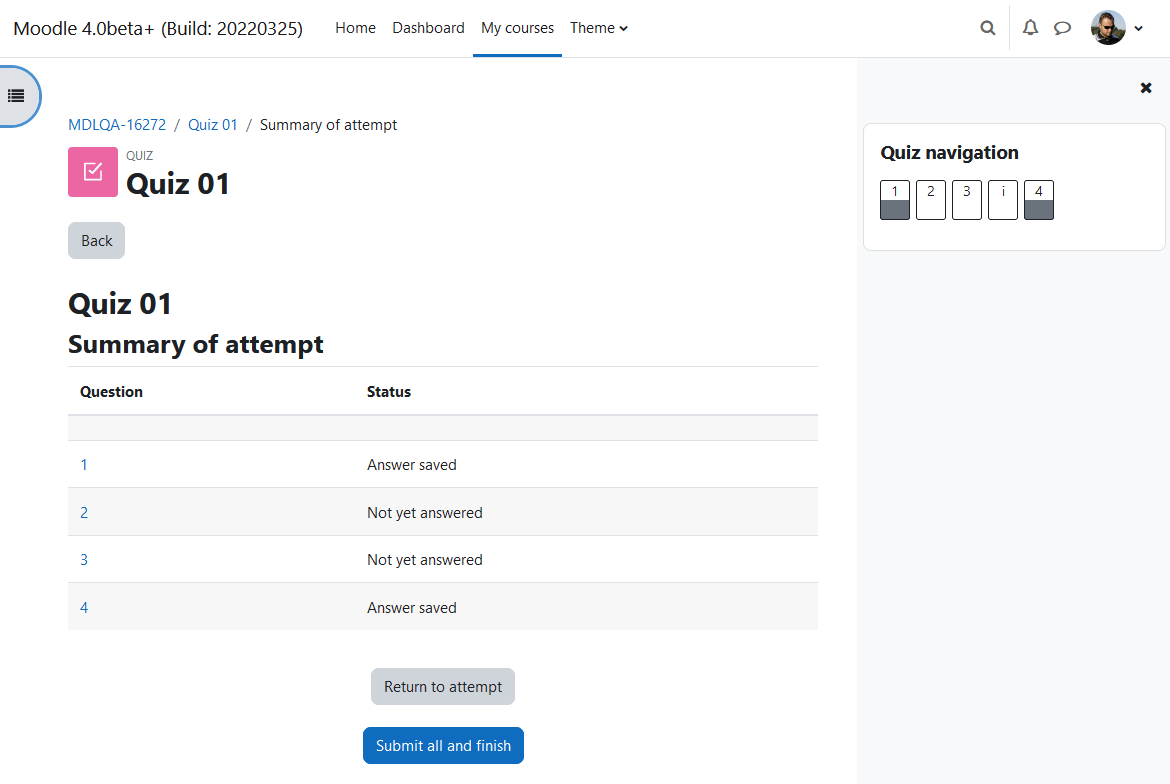Click the Return to attempt button

coord(442,686)
